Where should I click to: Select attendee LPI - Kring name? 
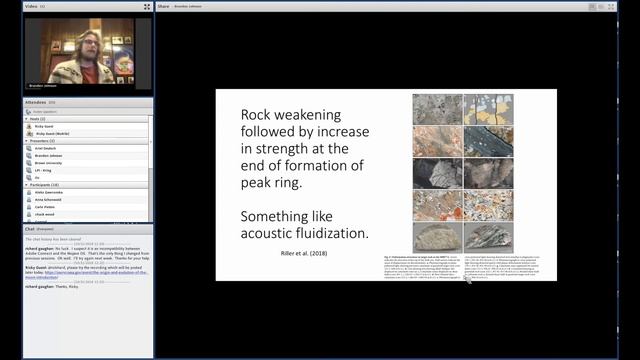[x=43, y=171]
